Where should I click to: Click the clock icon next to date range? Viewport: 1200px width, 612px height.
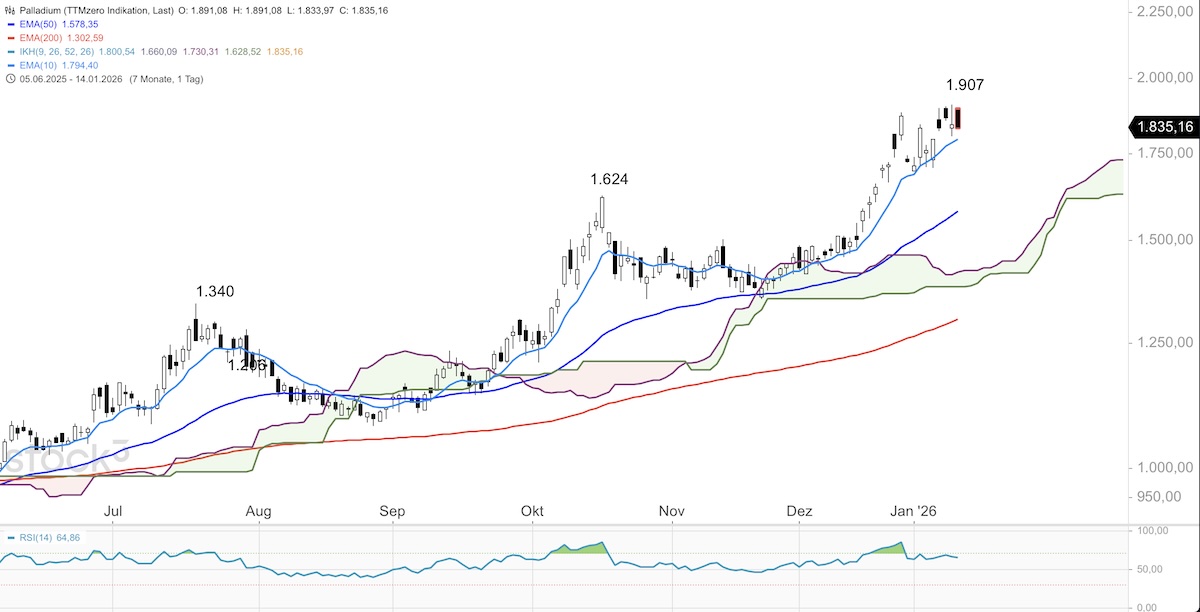click(10, 79)
